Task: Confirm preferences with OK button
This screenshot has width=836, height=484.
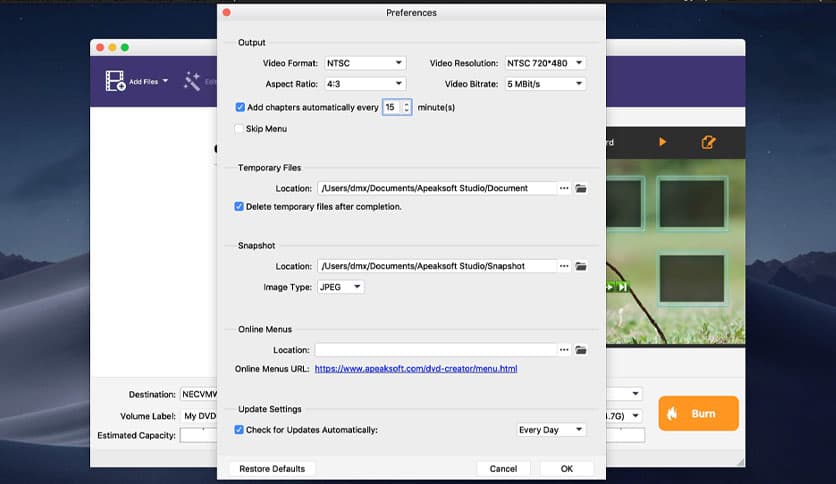Action: pyautogui.click(x=566, y=469)
